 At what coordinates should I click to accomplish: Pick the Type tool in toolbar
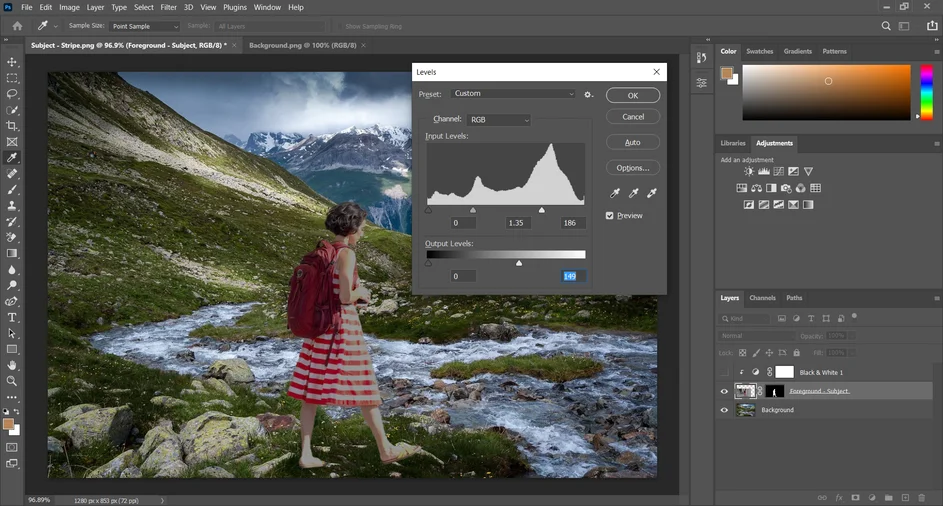click(x=12, y=317)
